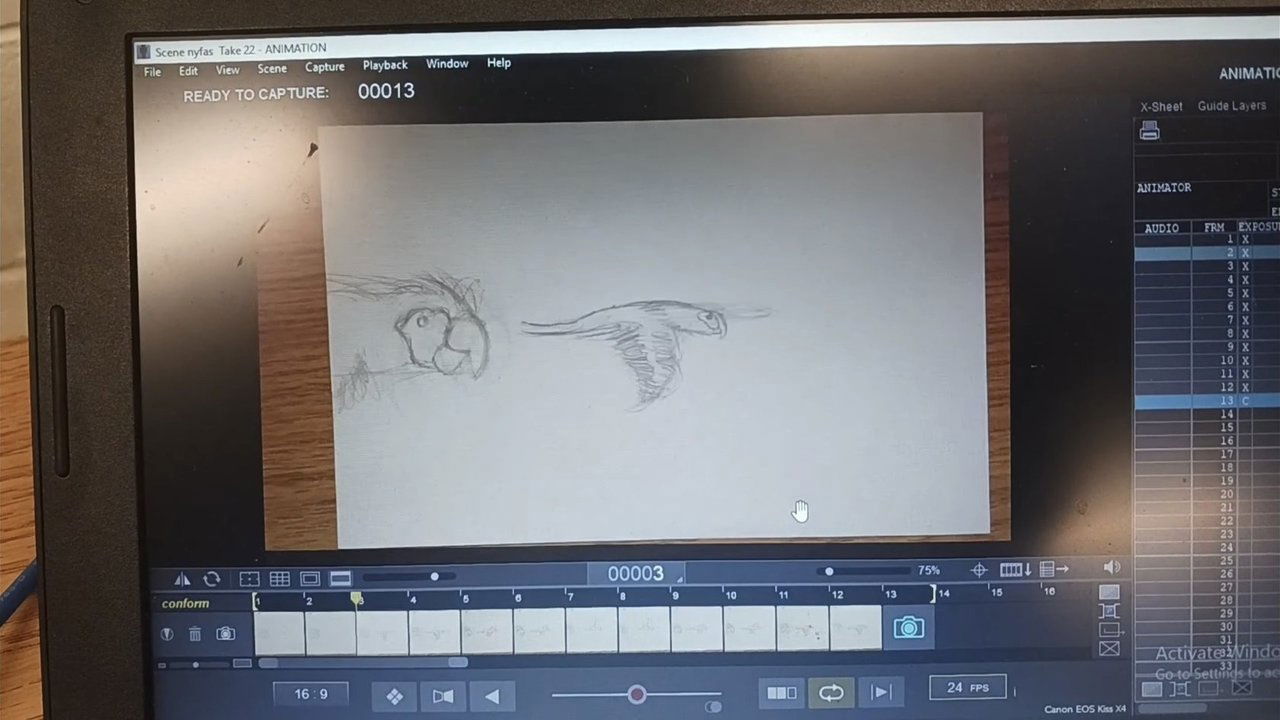This screenshot has height=720, width=1280.
Task: Select frame 5 thumbnail in timeline
Action: 487,631
